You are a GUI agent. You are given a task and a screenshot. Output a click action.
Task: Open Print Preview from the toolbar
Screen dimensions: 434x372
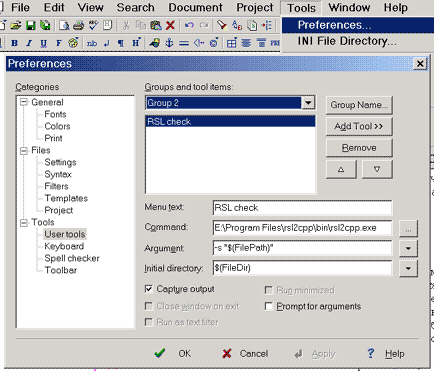tap(64, 25)
